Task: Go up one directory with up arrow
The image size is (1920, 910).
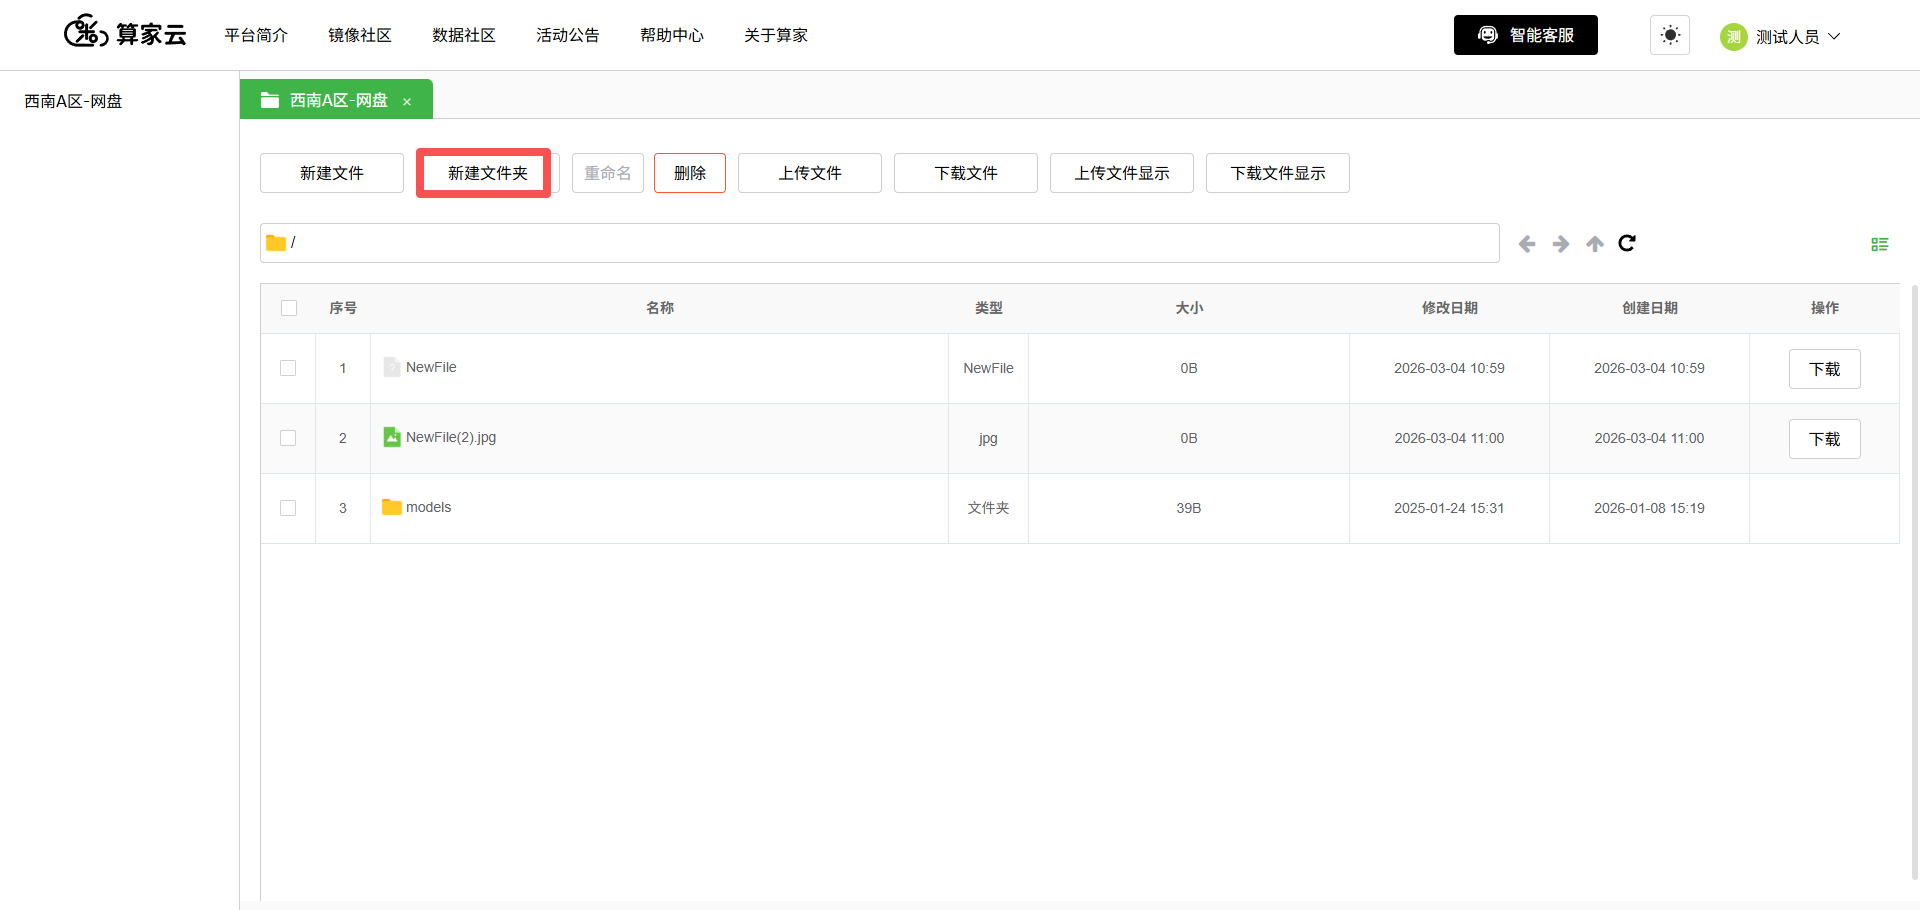Action: click(1595, 244)
